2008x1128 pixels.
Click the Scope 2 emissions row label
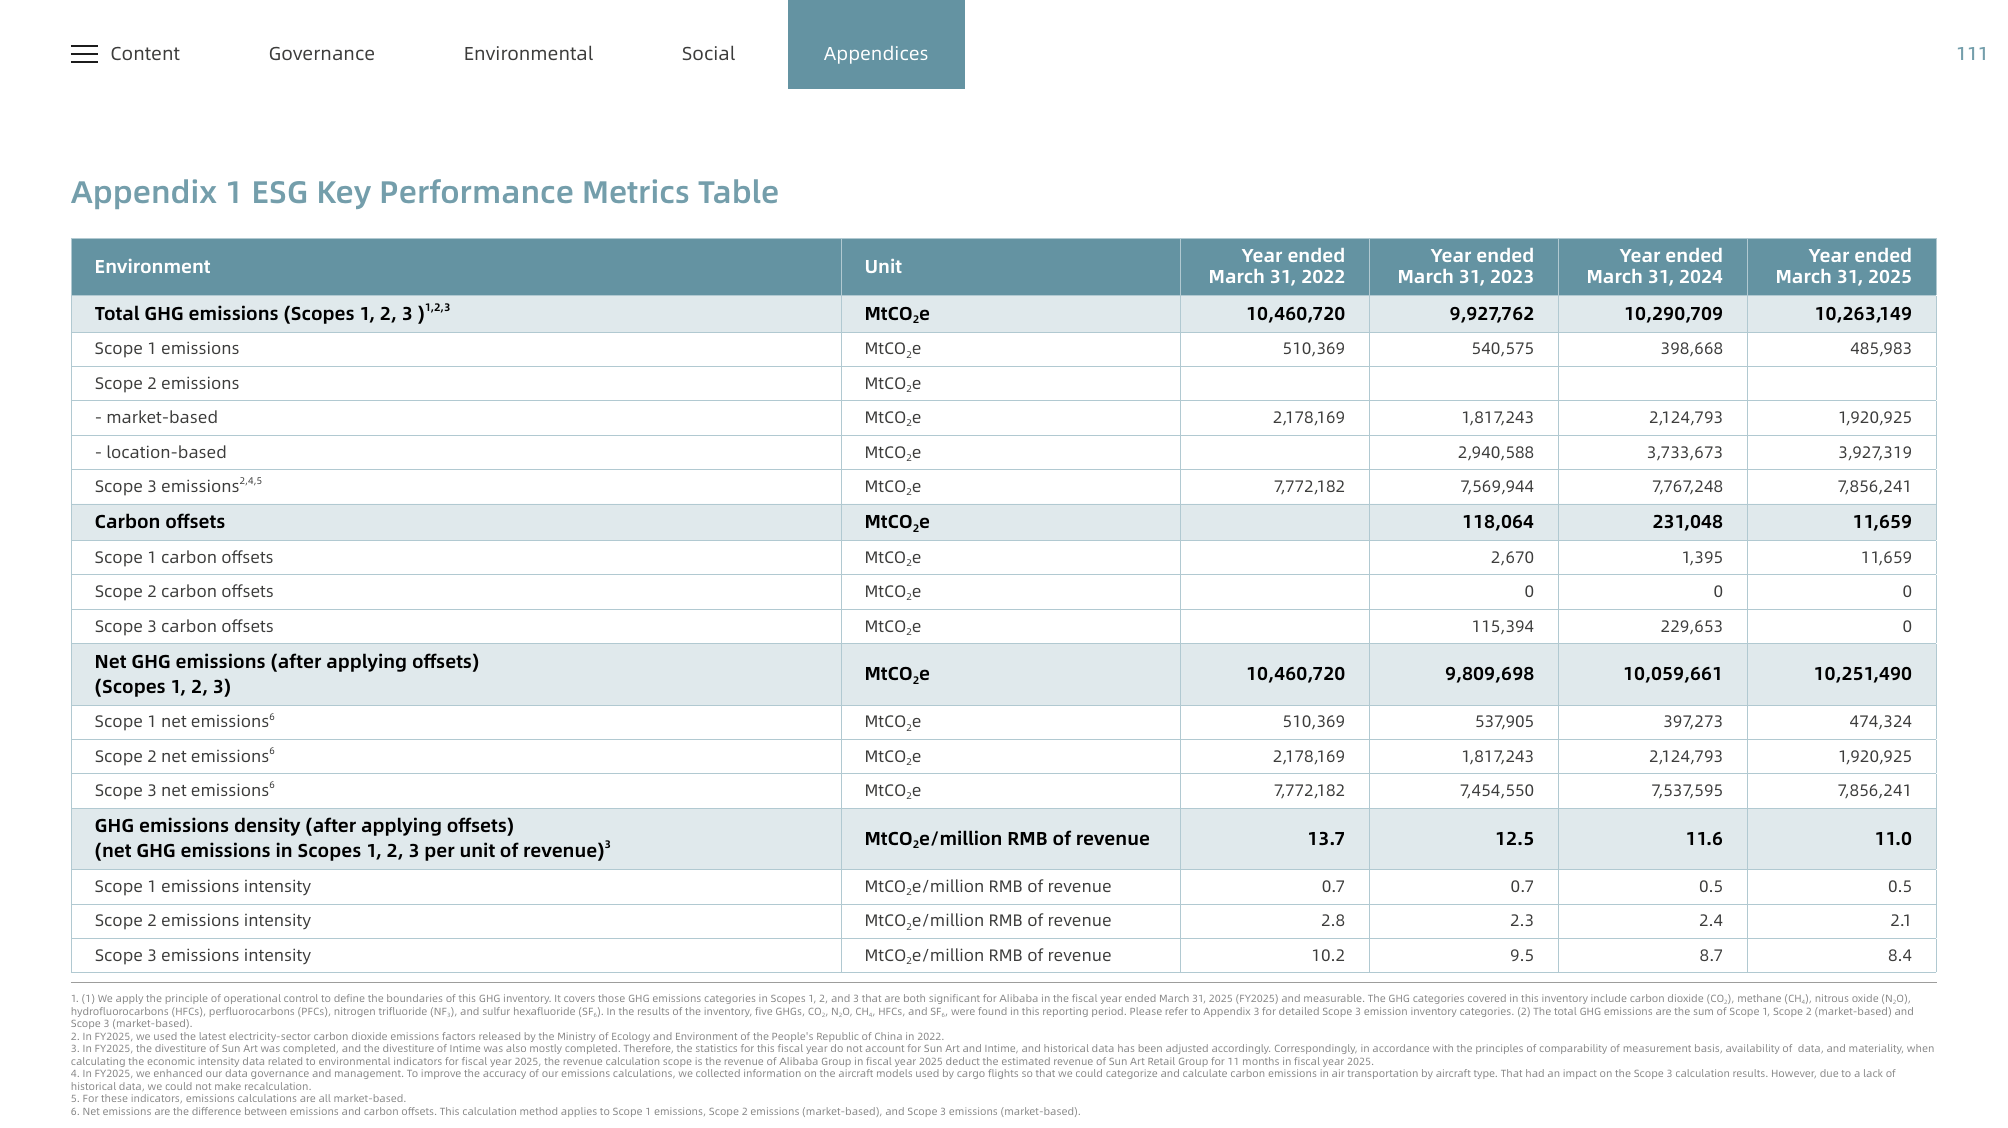tap(167, 384)
